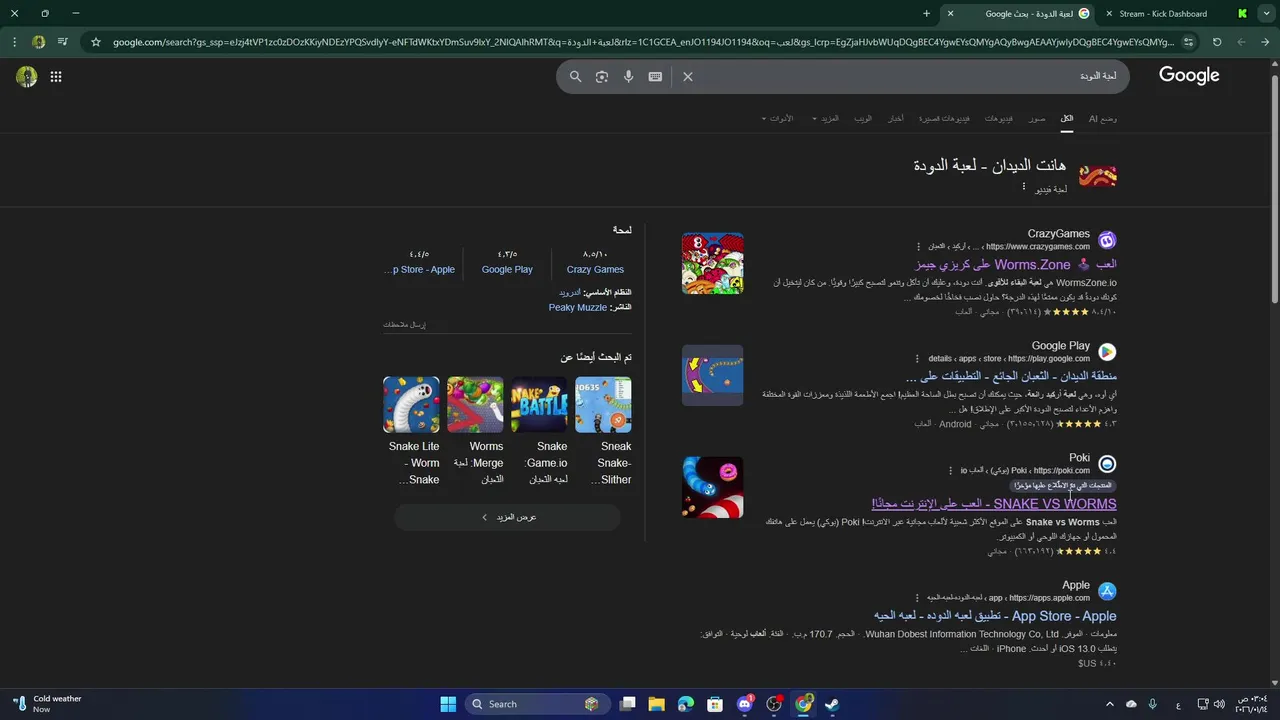Close the Google search results tab

[x=950, y=14]
